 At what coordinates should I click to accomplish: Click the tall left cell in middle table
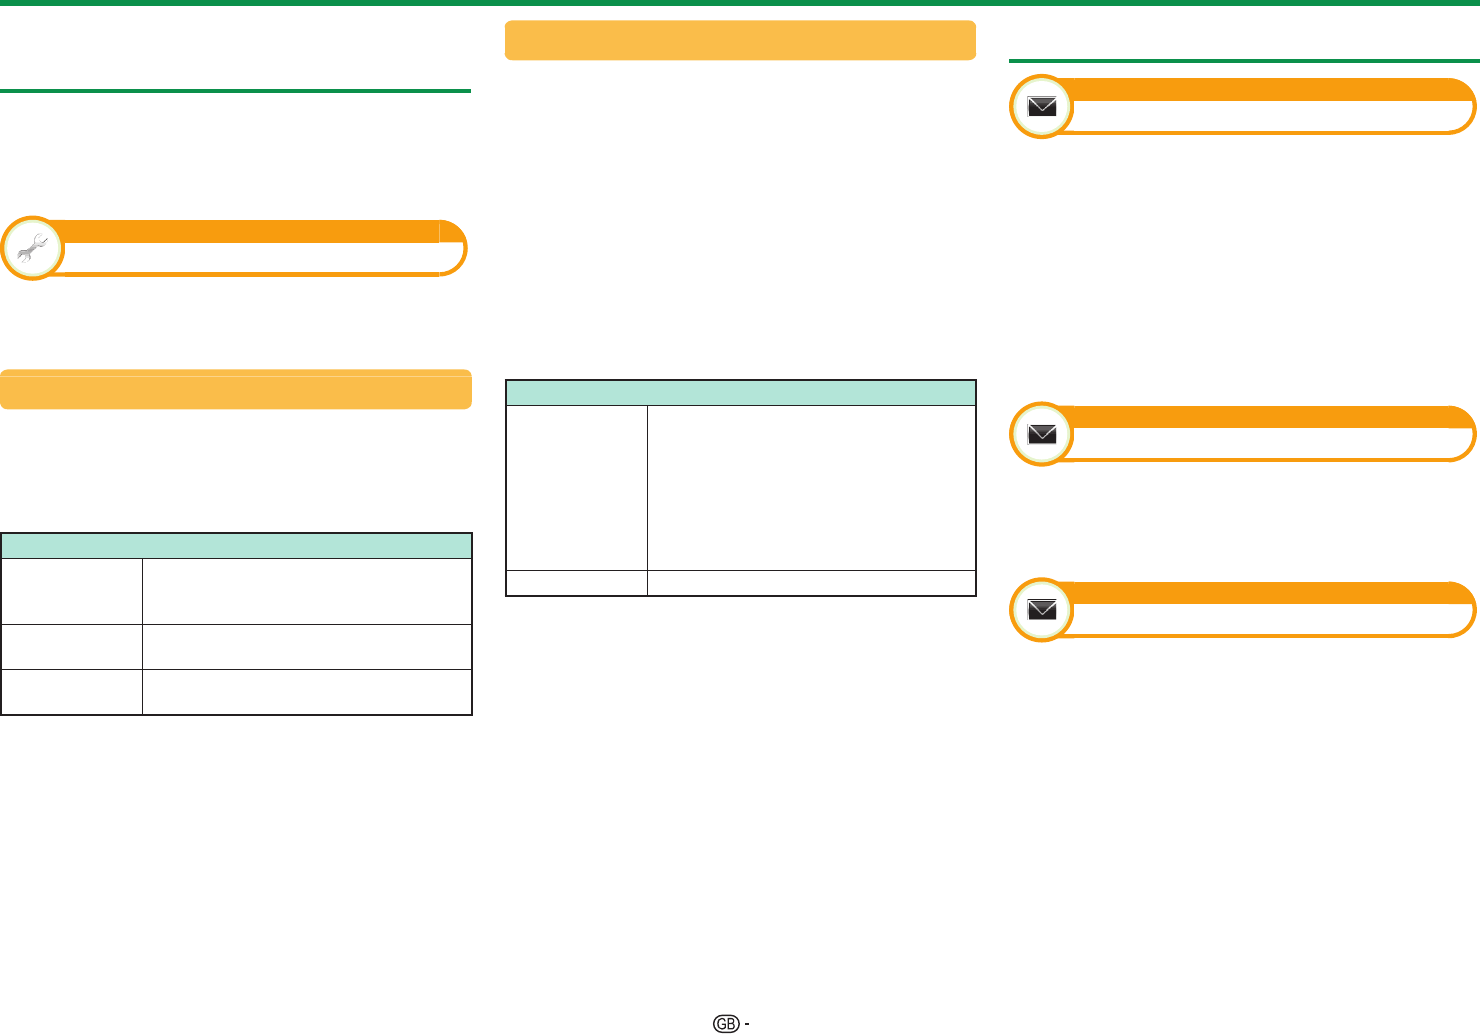pyautogui.click(x=577, y=487)
